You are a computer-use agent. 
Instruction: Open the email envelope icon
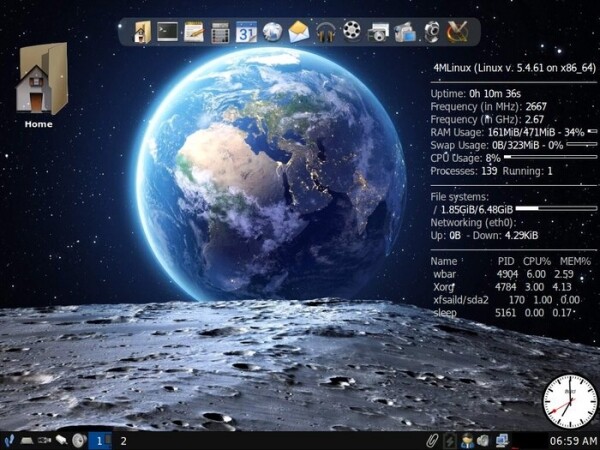pos(298,32)
